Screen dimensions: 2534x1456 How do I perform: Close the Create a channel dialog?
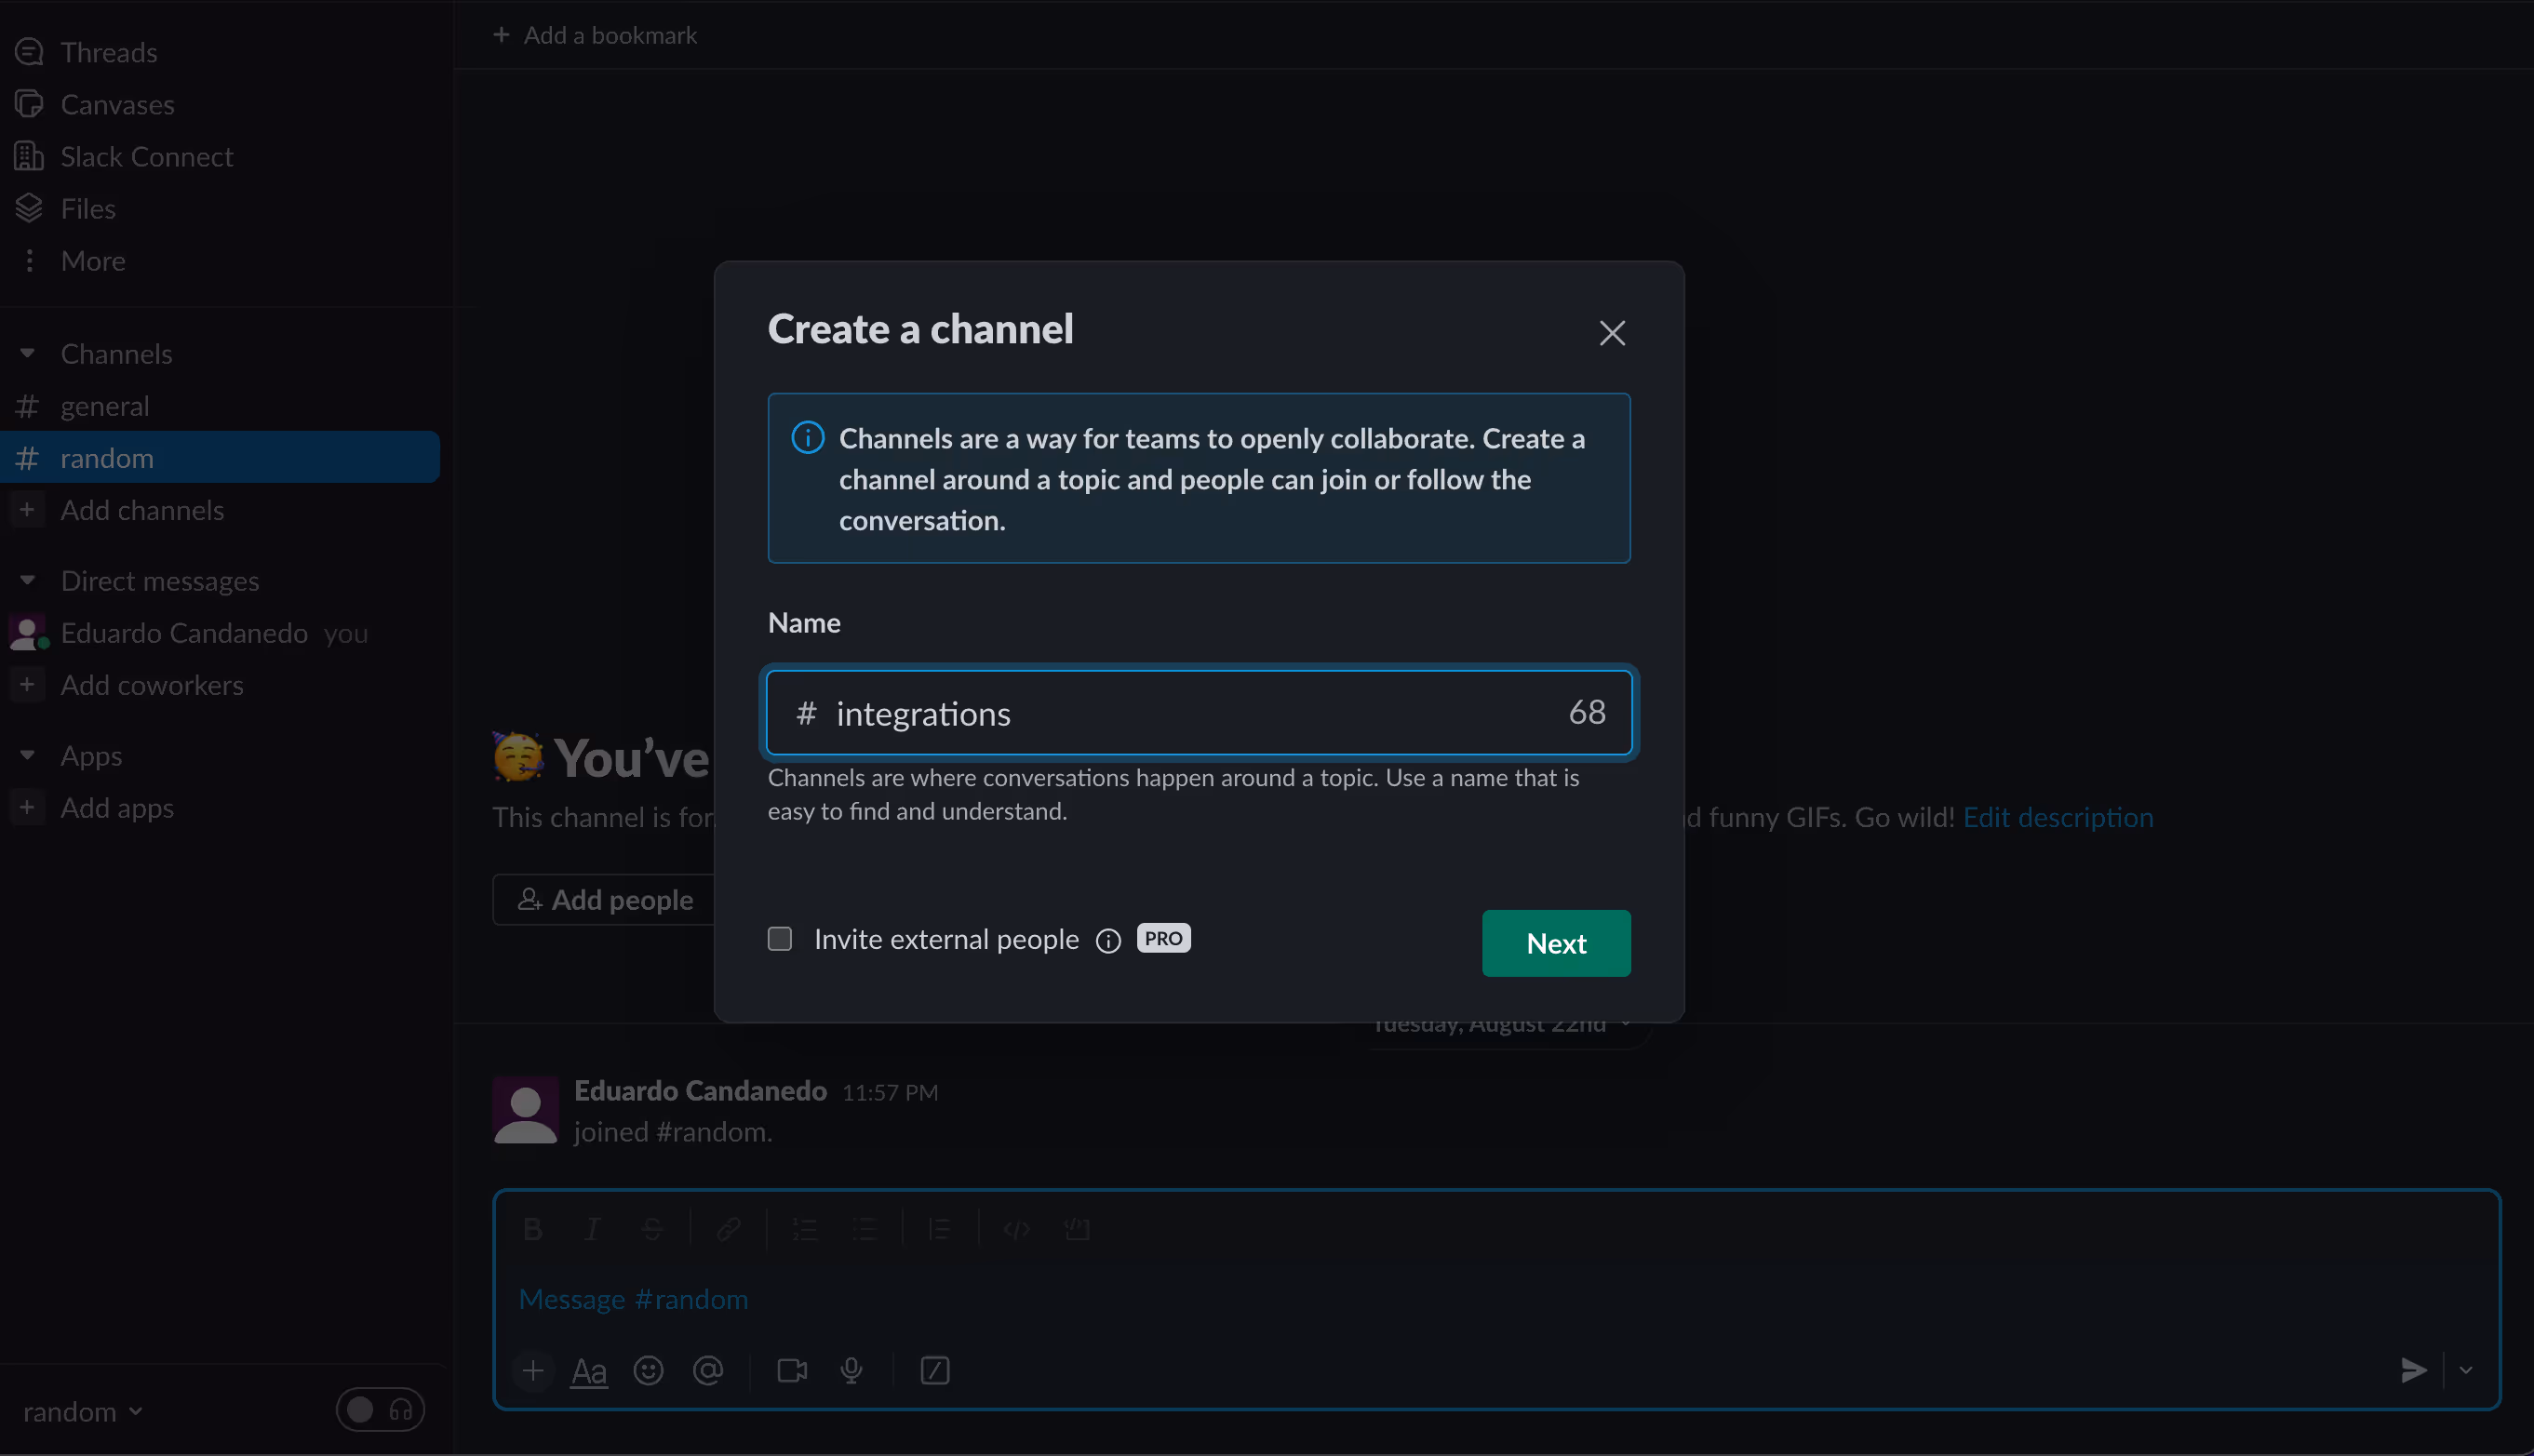pyautogui.click(x=1611, y=333)
